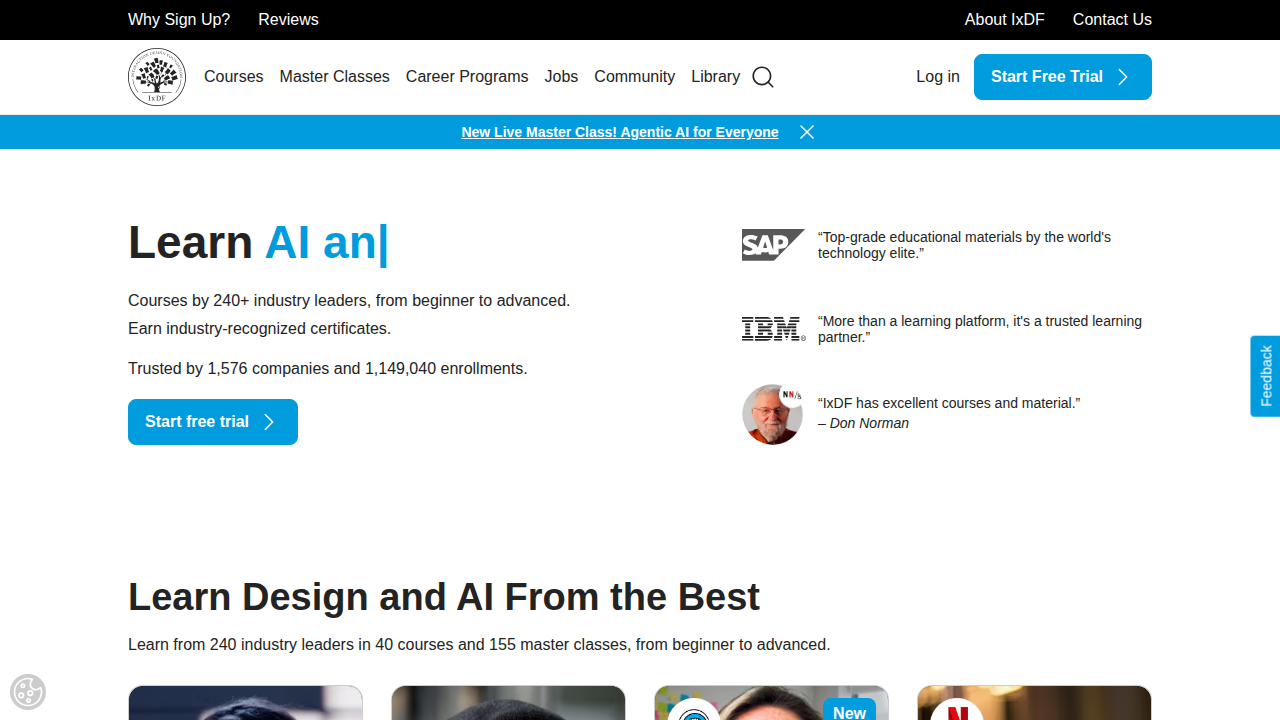Viewport: 1280px width, 720px height.
Task: Open the Jobs page
Action: pyautogui.click(x=561, y=77)
